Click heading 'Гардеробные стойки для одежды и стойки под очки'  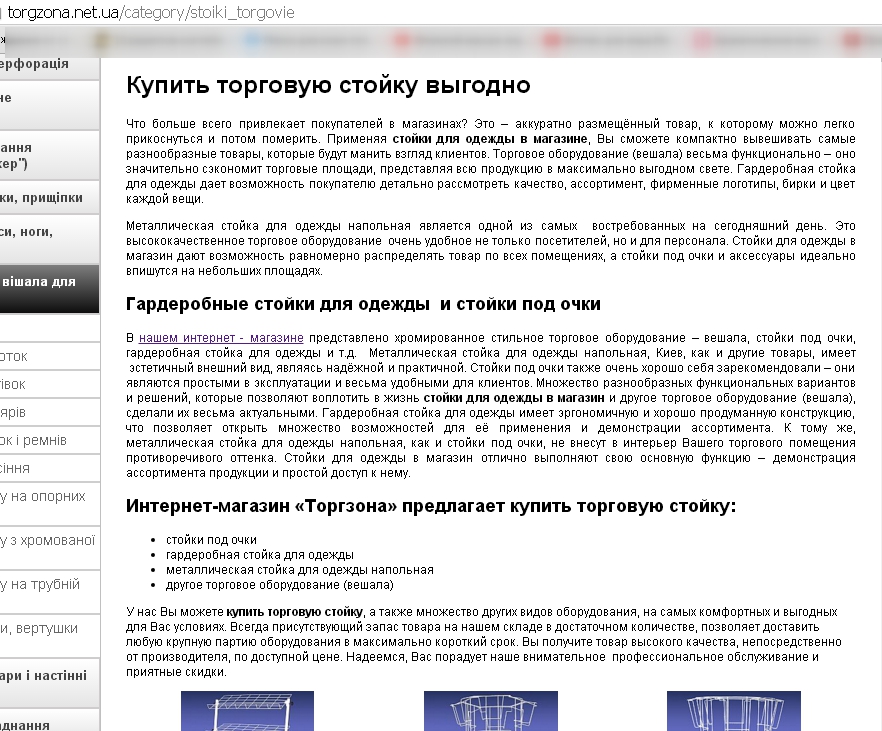(x=363, y=304)
